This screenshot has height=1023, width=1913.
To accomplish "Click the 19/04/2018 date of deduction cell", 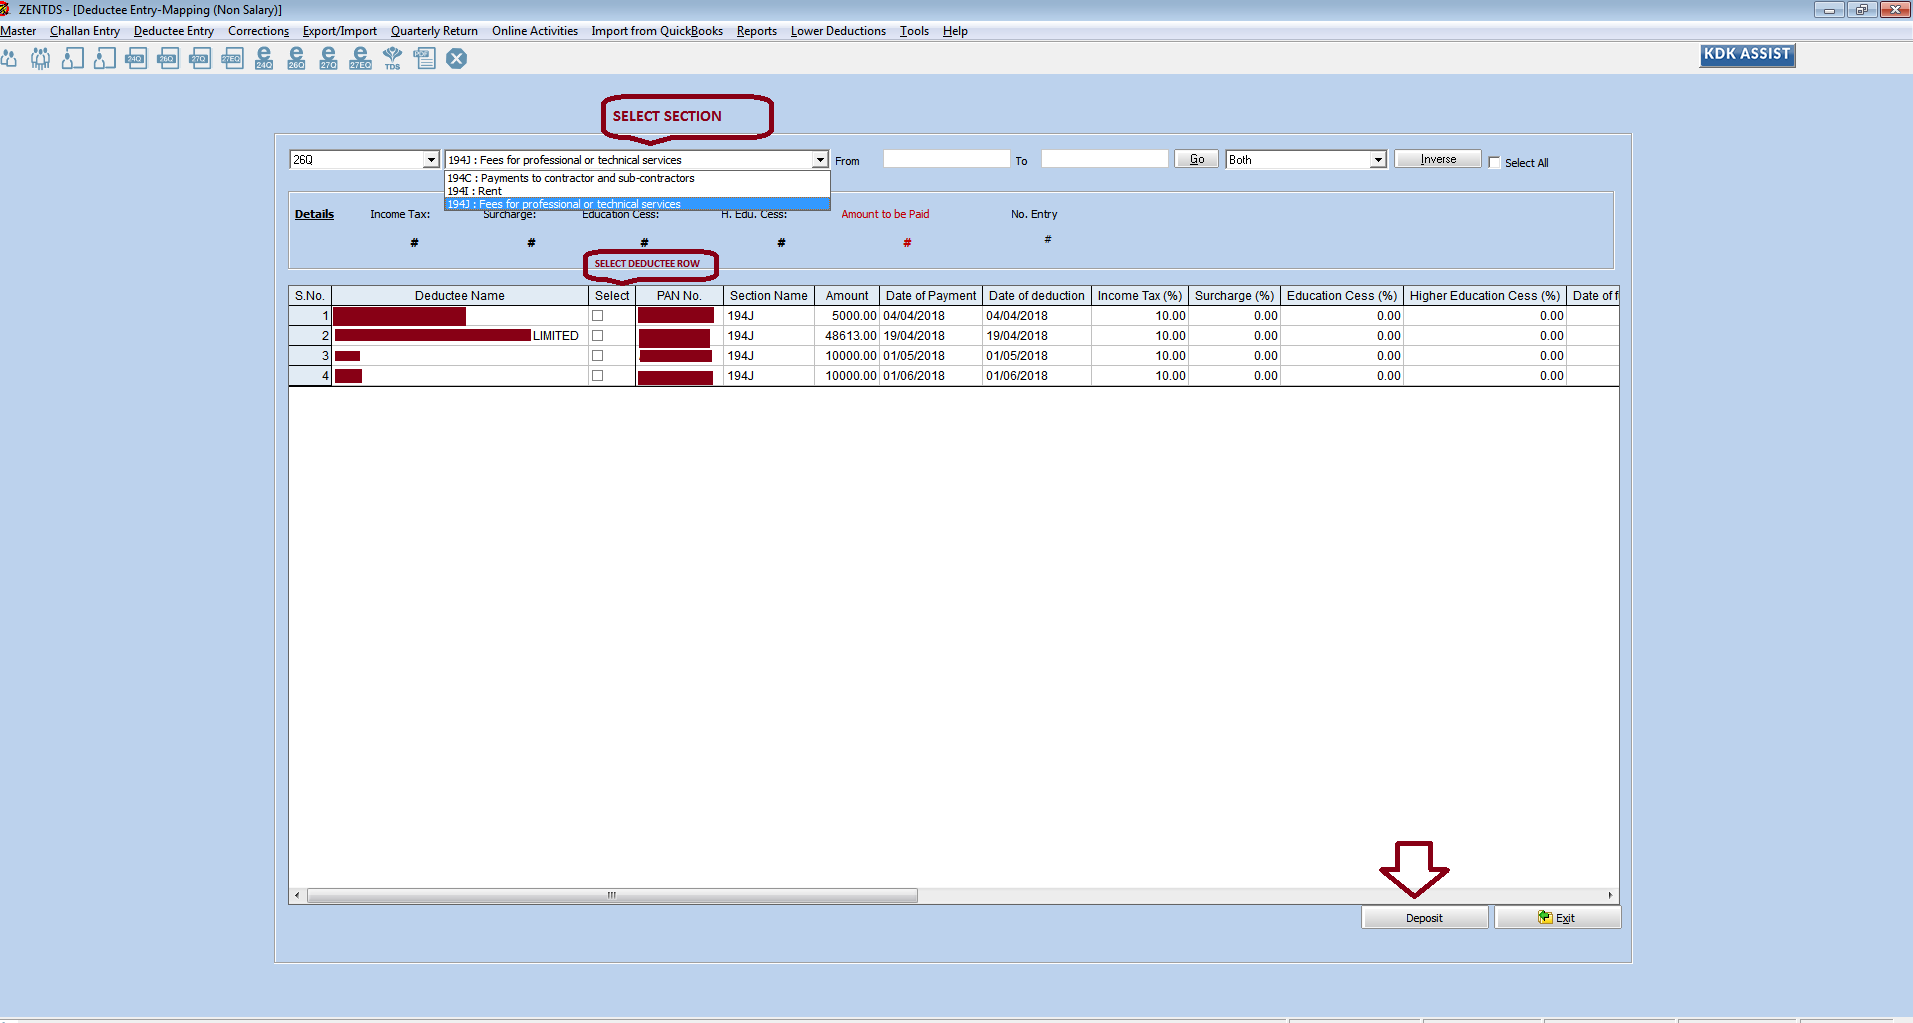I will pyautogui.click(x=1036, y=336).
